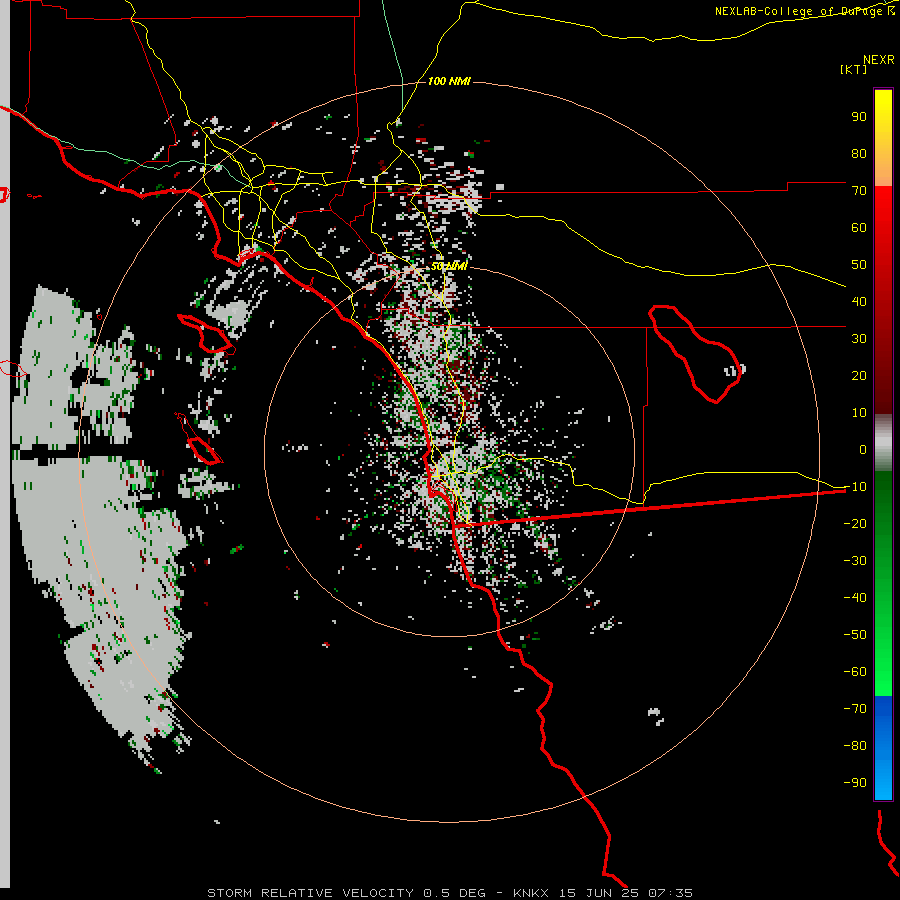Pick the gray zero-velocity segment of the color bar
This screenshot has width=900, height=900.
pyautogui.click(x=883, y=443)
